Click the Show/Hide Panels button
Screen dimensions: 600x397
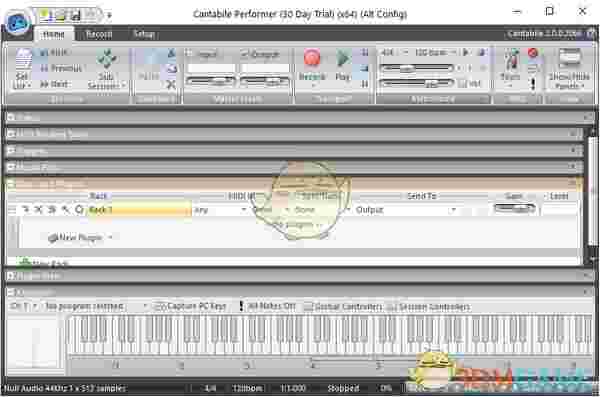tap(569, 69)
